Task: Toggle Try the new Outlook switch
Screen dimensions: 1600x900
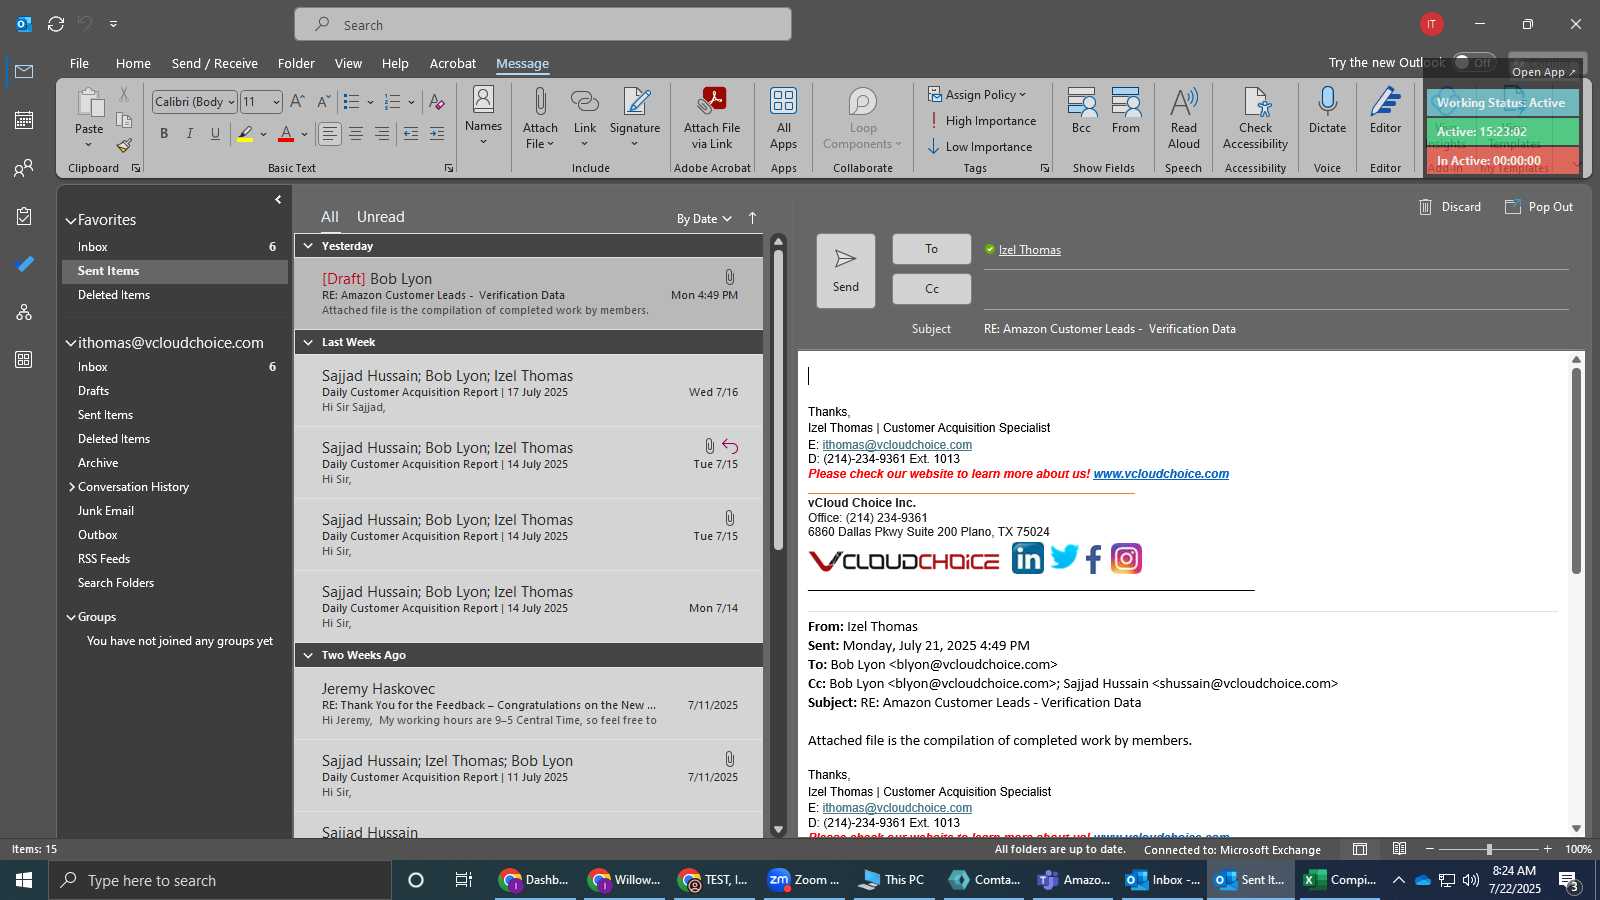Action: pos(1474,62)
